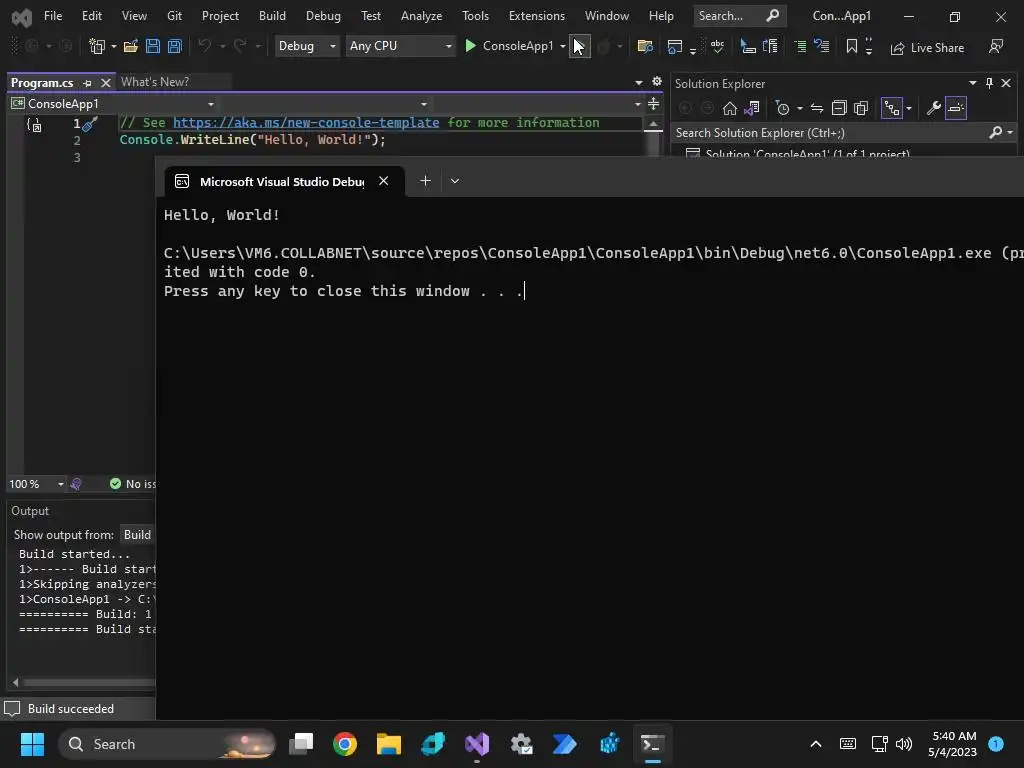Expand the ConsoleApp1 start target dropdown arrow

(x=562, y=46)
